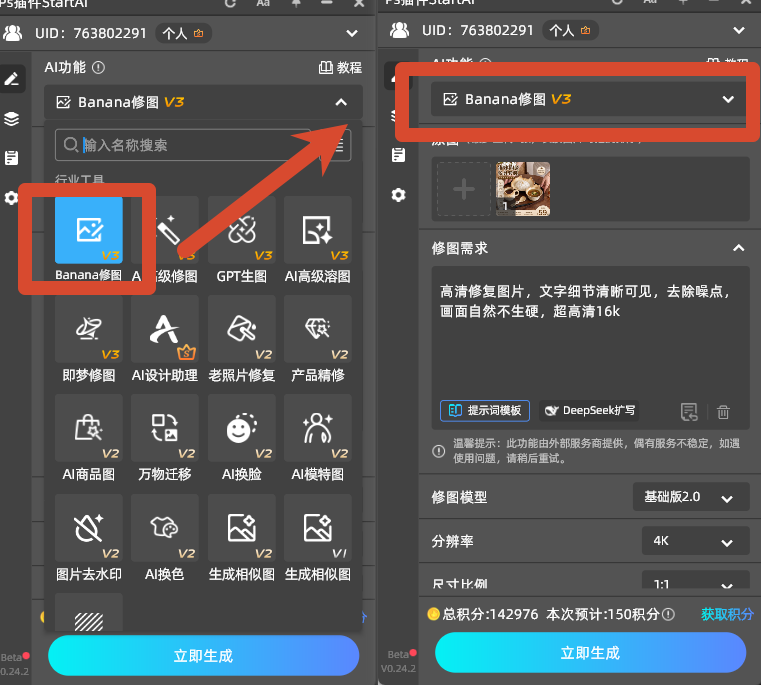
Task: Click the prompt history icon beside trash
Action: (x=689, y=412)
